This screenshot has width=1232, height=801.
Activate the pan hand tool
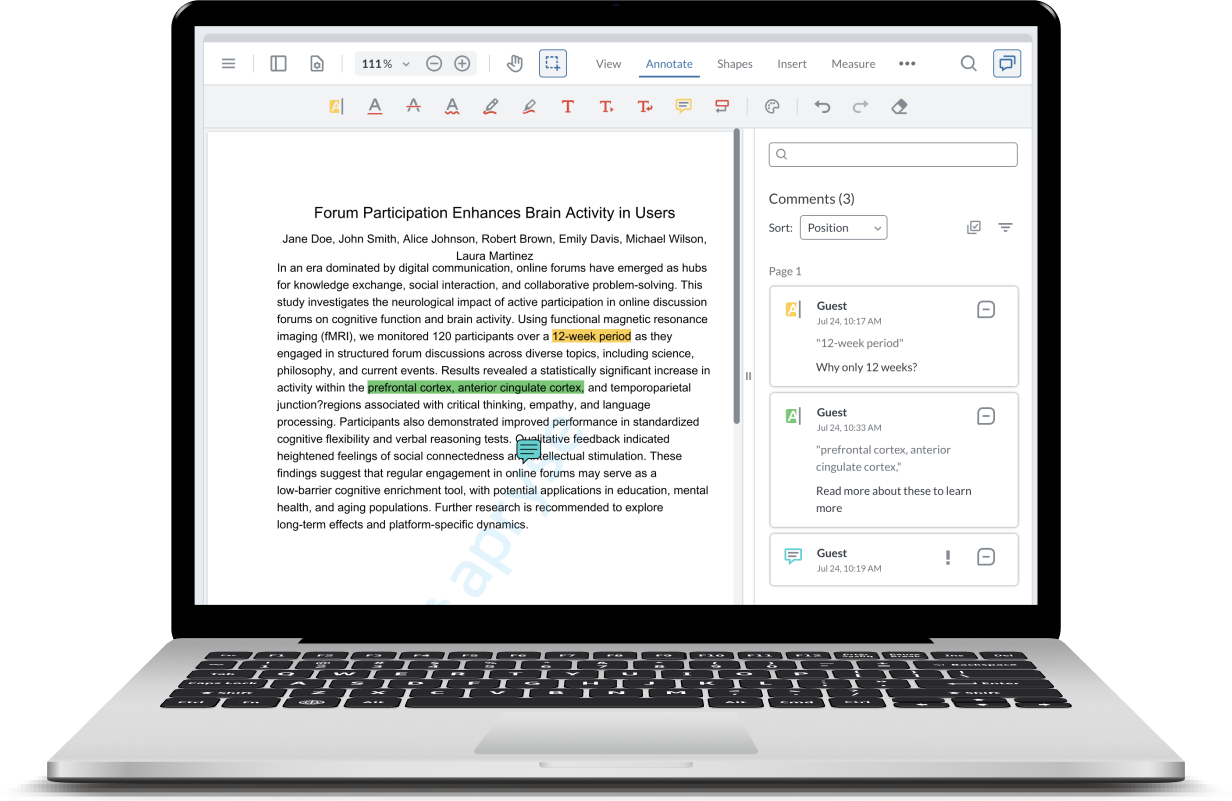pyautogui.click(x=515, y=63)
